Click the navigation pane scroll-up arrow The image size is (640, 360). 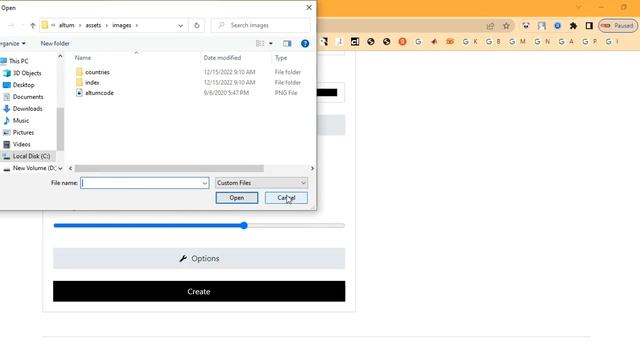(60, 56)
